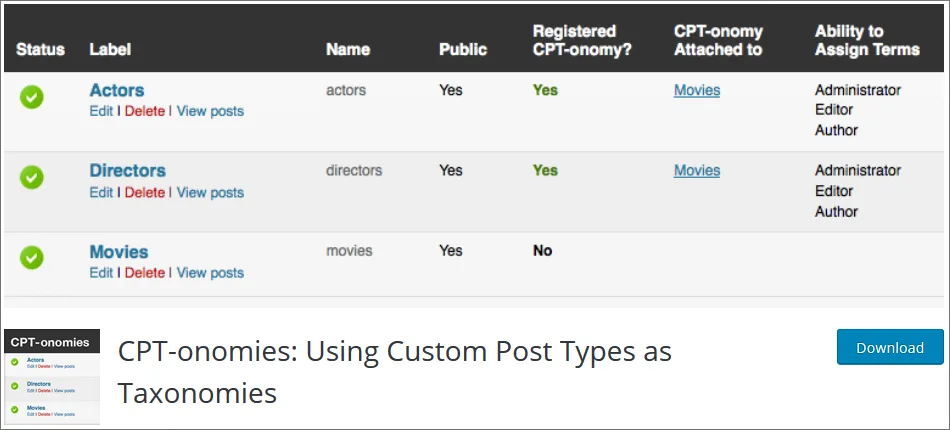Open the Movies post type label
950x430 pixels.
(119, 252)
